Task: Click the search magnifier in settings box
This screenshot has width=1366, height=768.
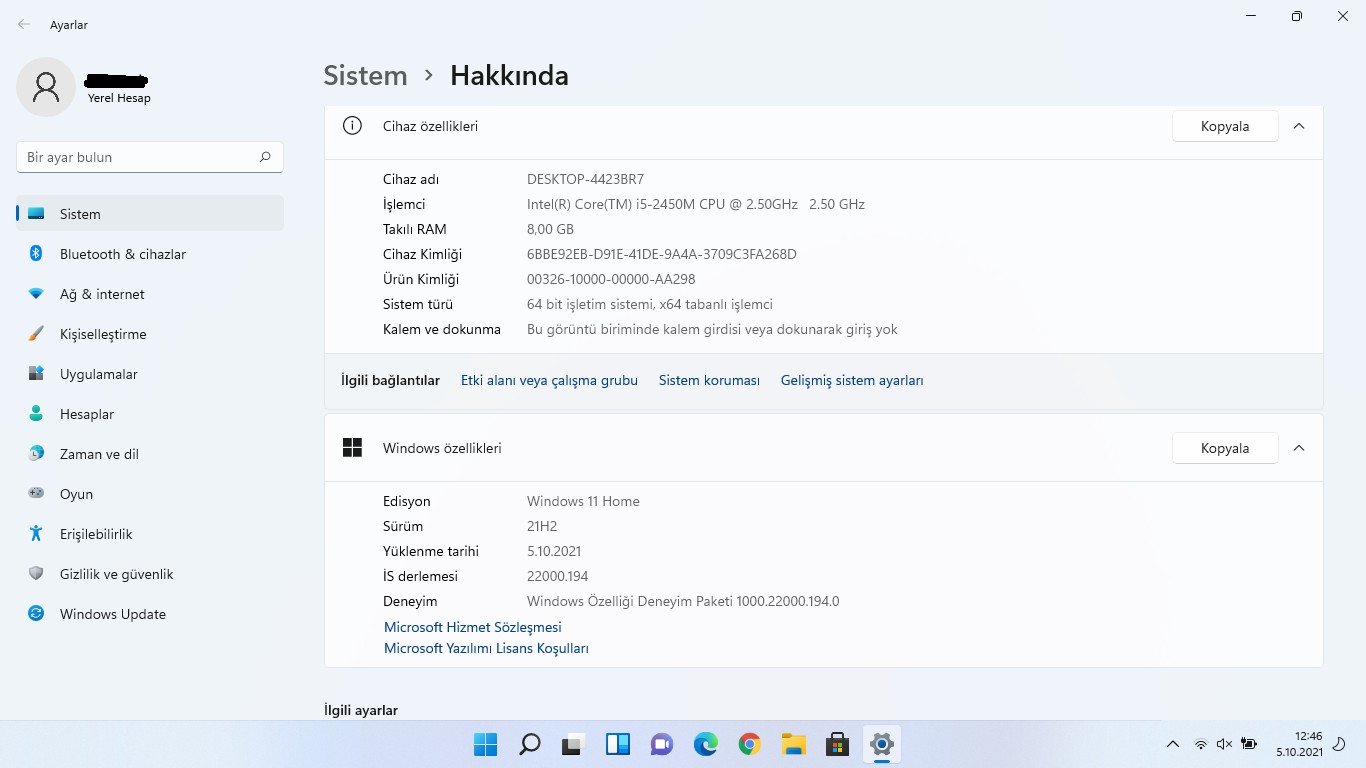Action: pyautogui.click(x=265, y=157)
